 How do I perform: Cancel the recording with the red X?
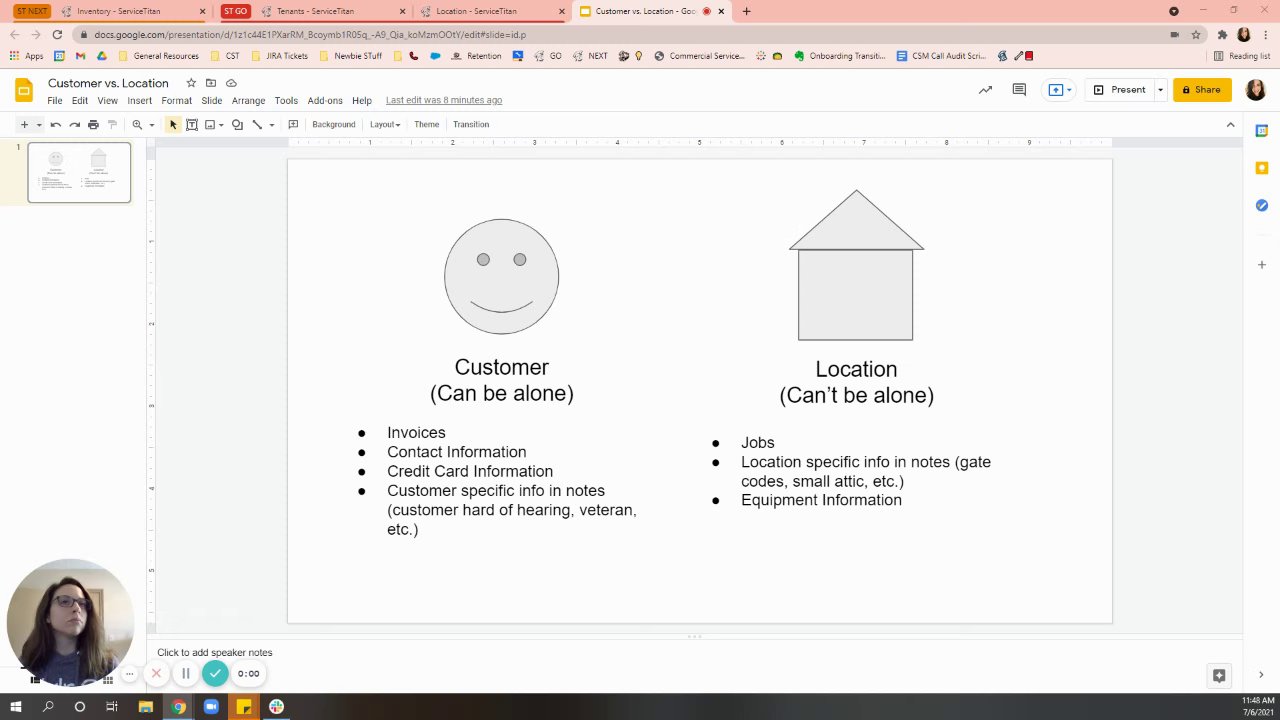156,674
